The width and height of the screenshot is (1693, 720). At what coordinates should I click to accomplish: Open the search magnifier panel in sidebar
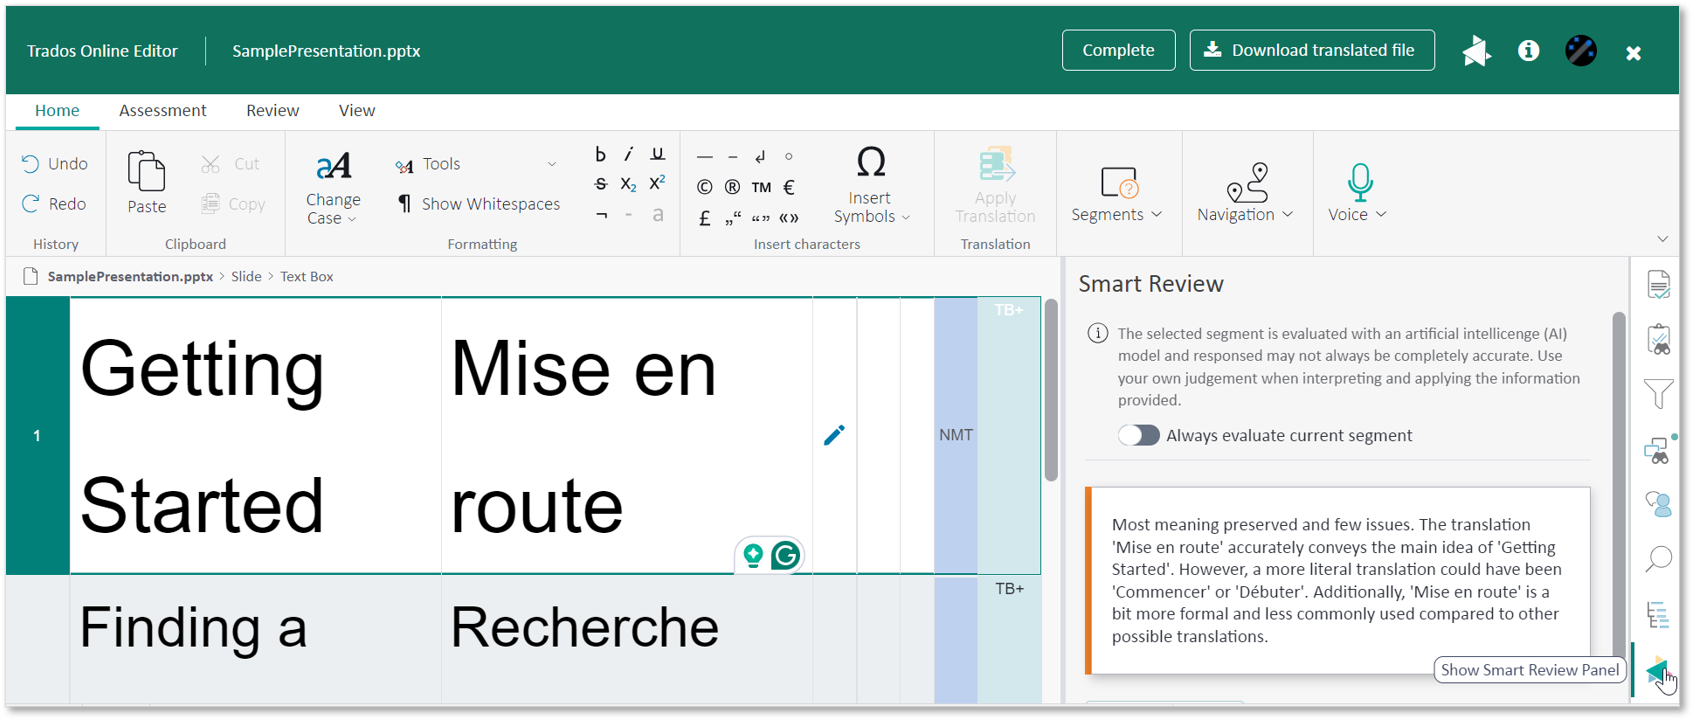(x=1658, y=559)
